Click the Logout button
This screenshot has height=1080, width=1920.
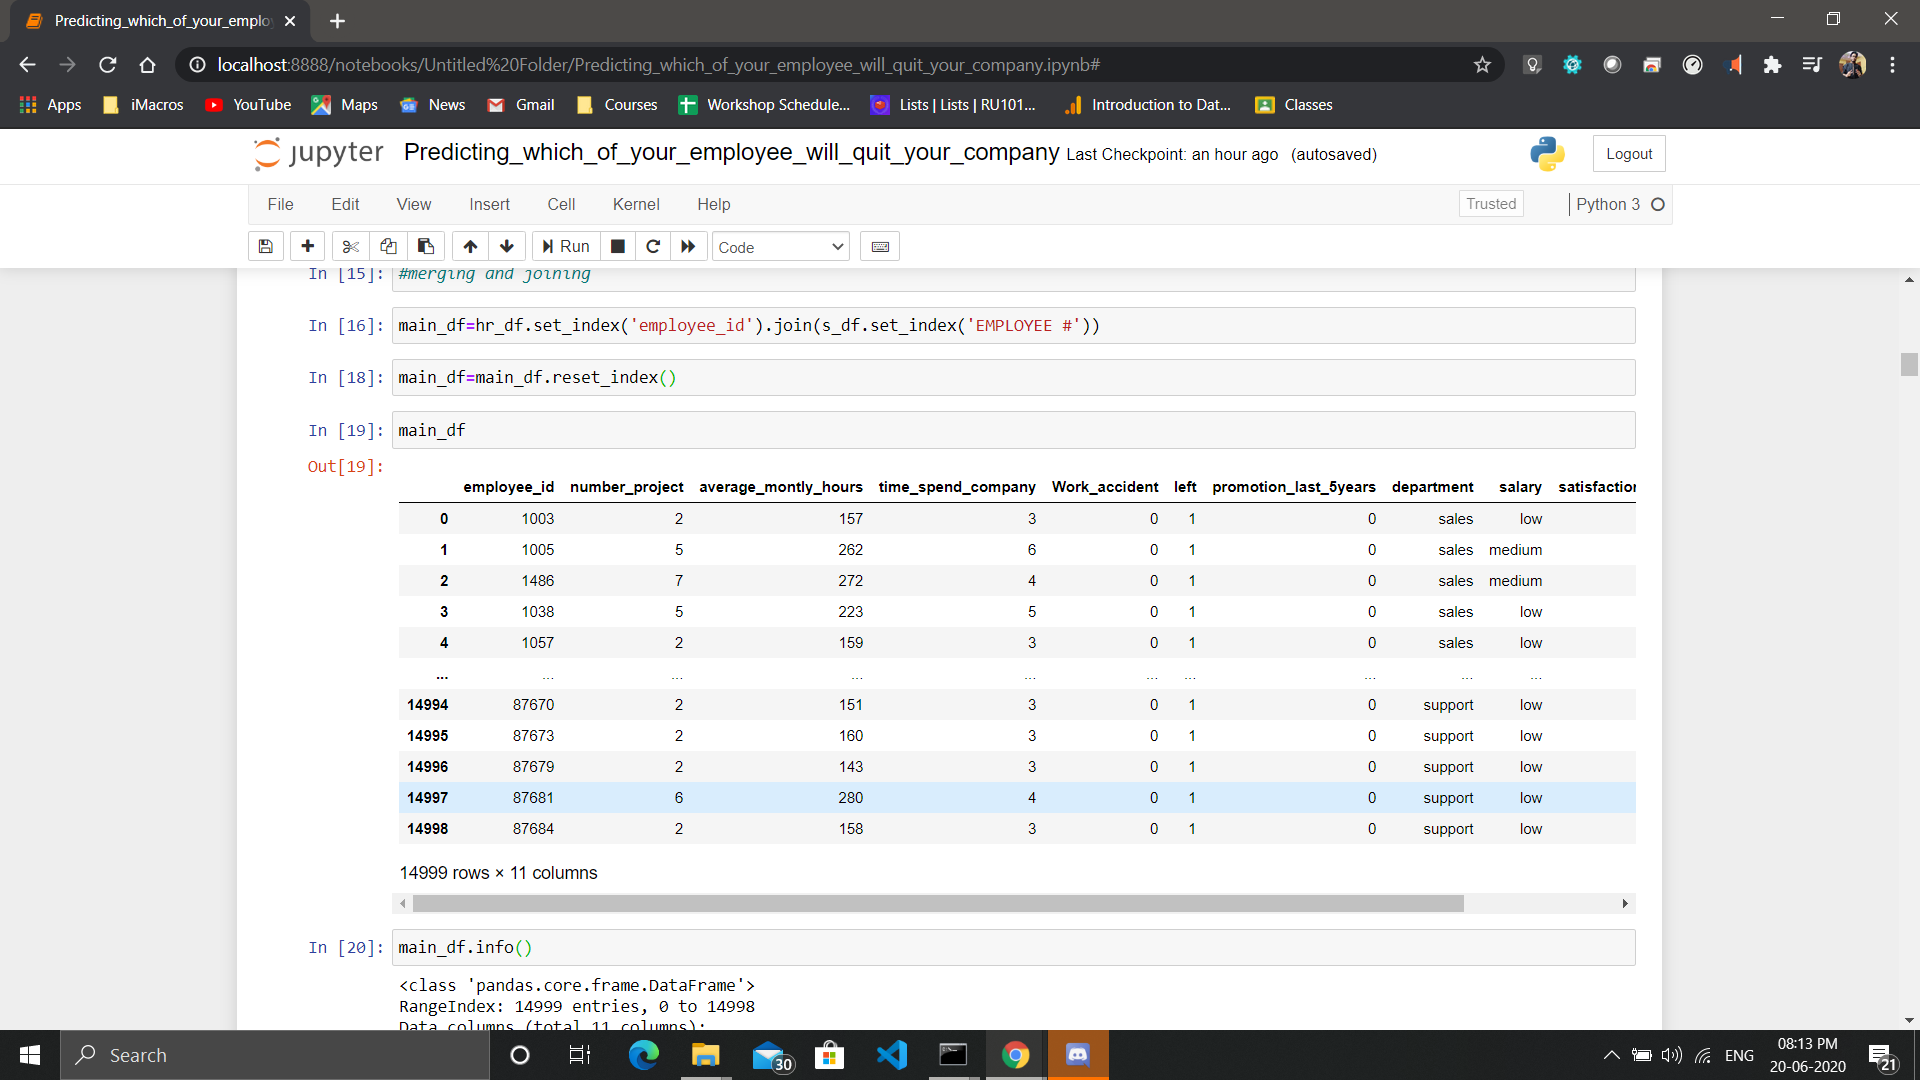pos(1629,154)
